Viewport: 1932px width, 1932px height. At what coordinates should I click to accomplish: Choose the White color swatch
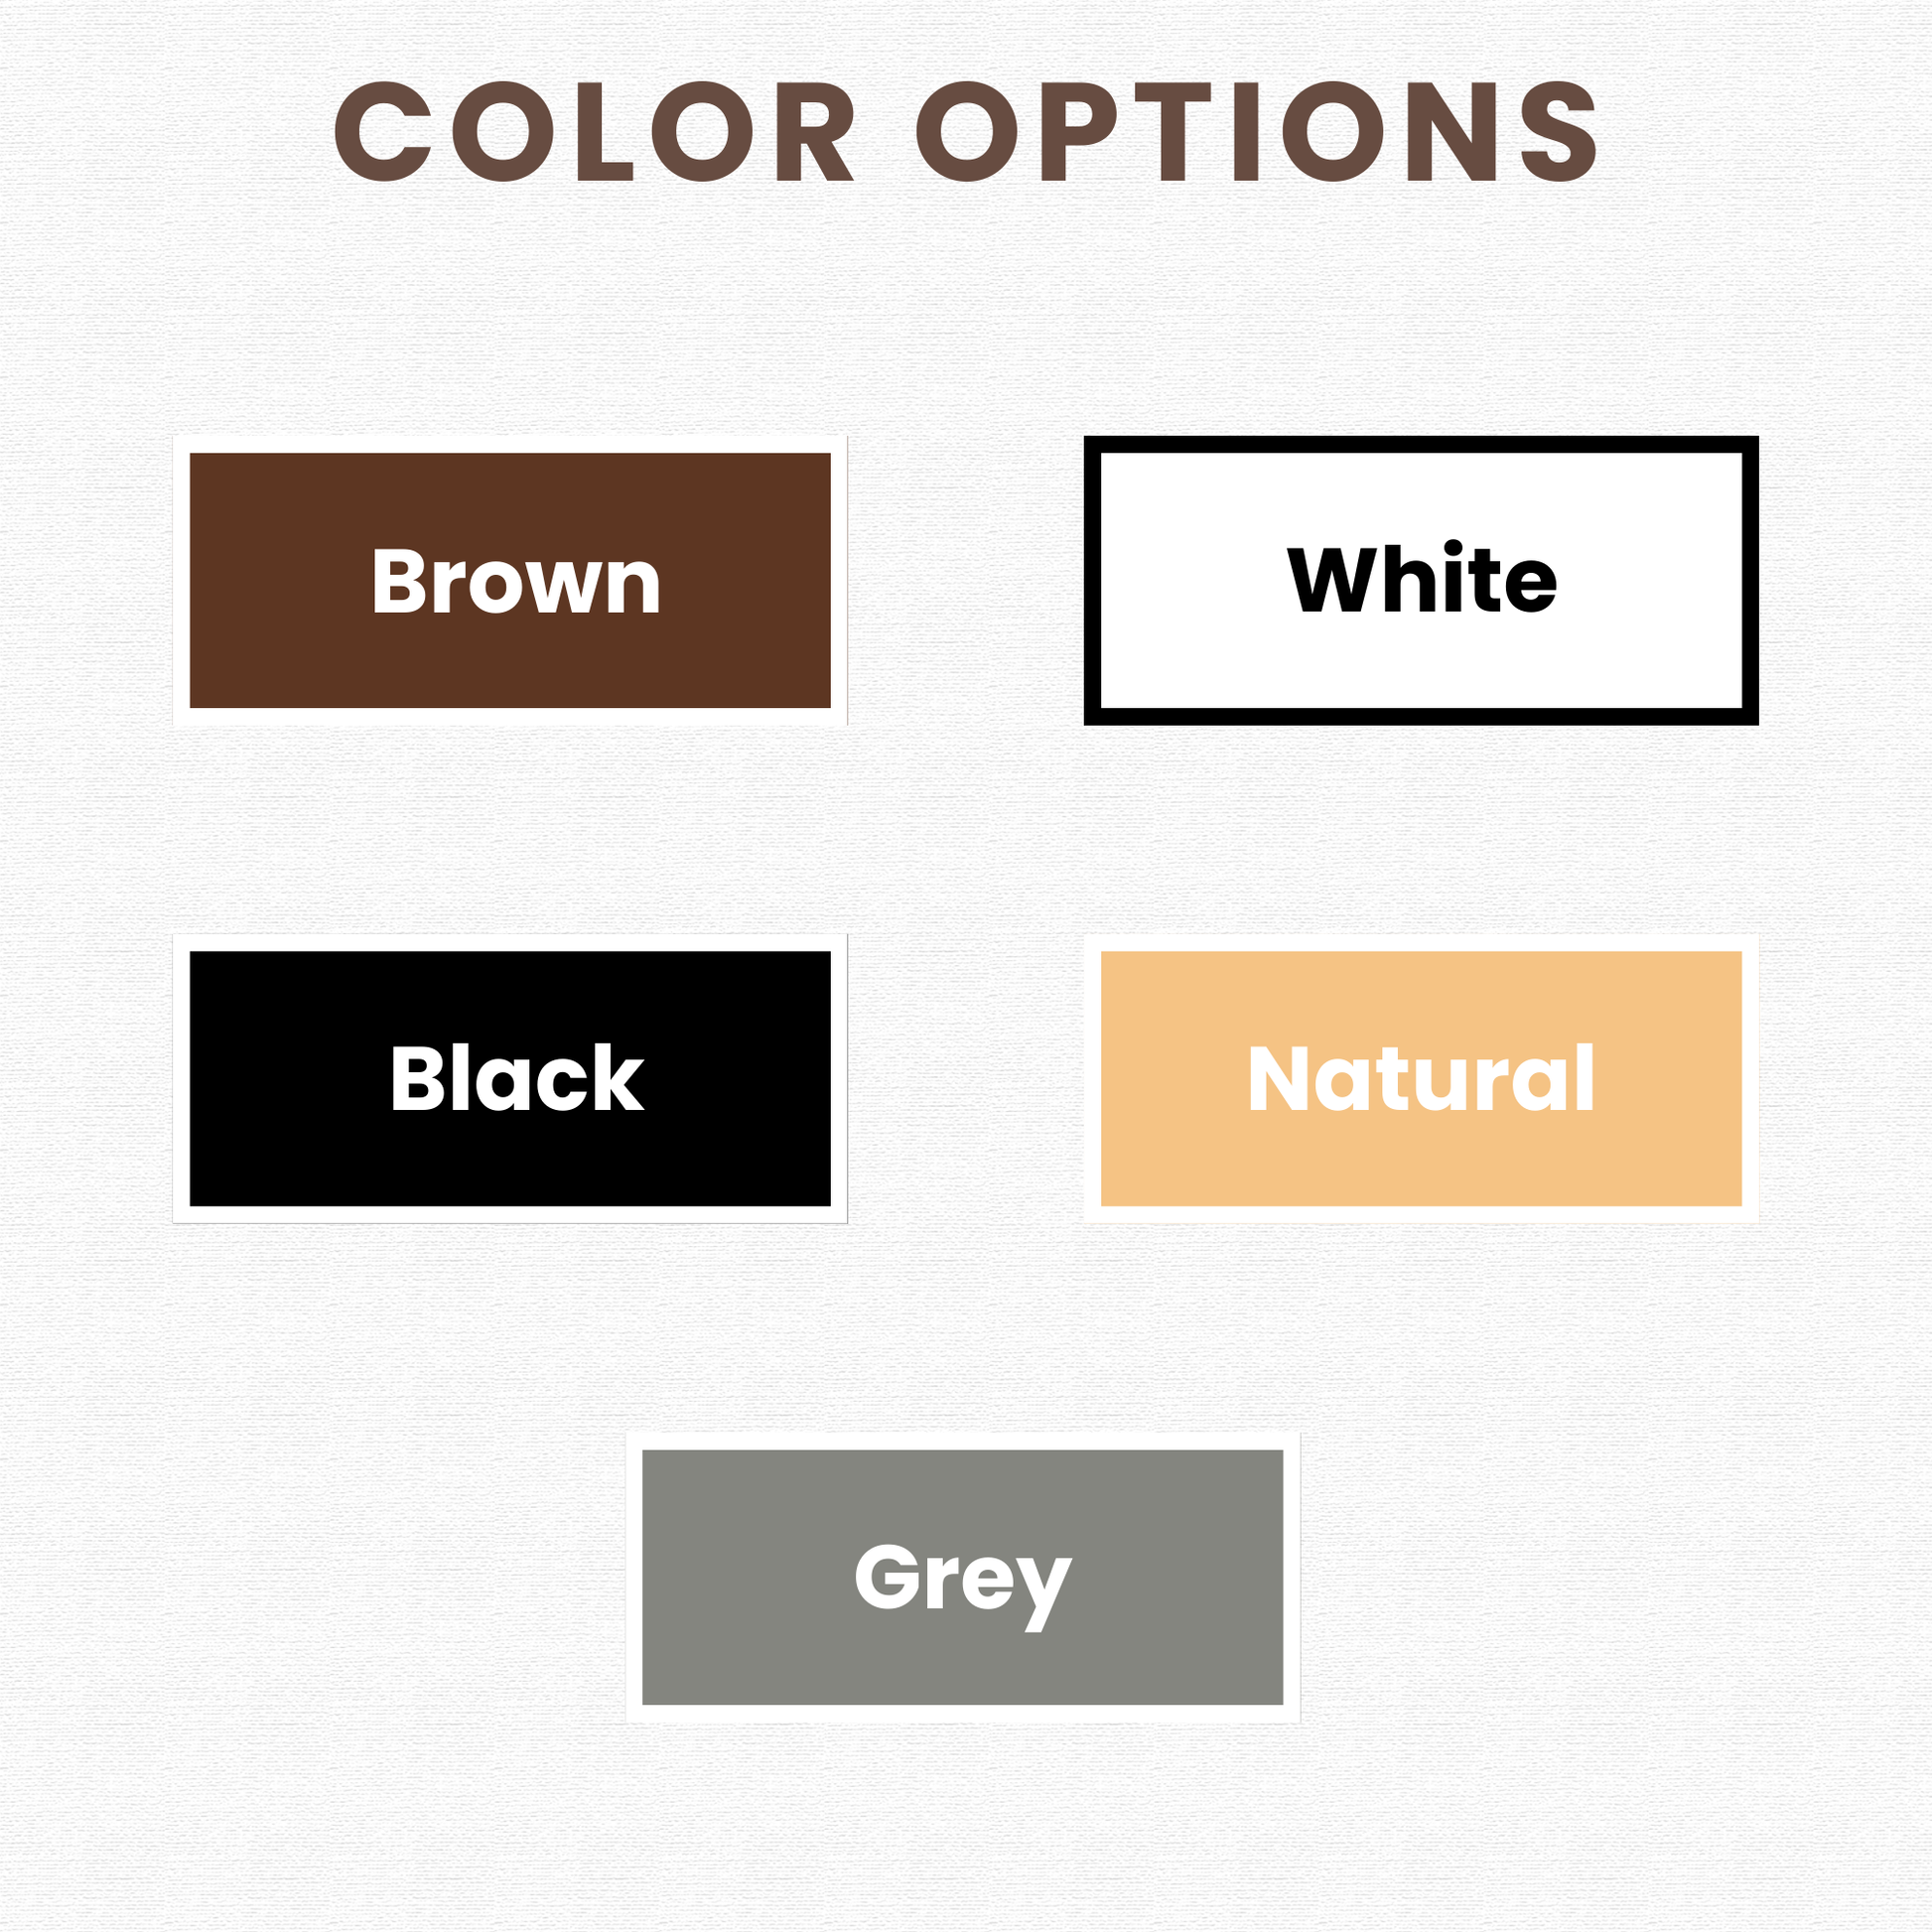point(1421,580)
